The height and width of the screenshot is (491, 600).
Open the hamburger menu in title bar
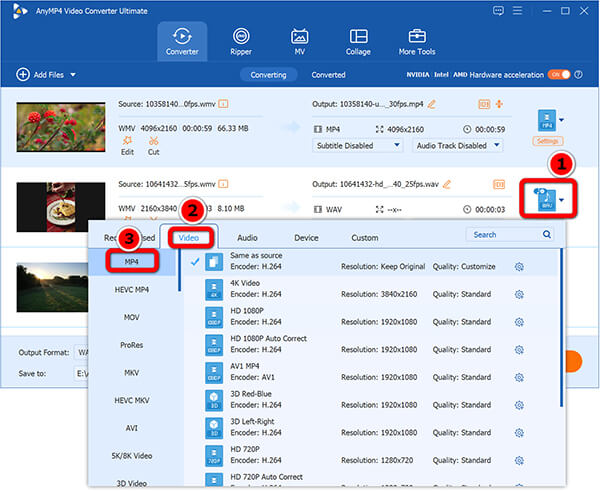[x=517, y=11]
